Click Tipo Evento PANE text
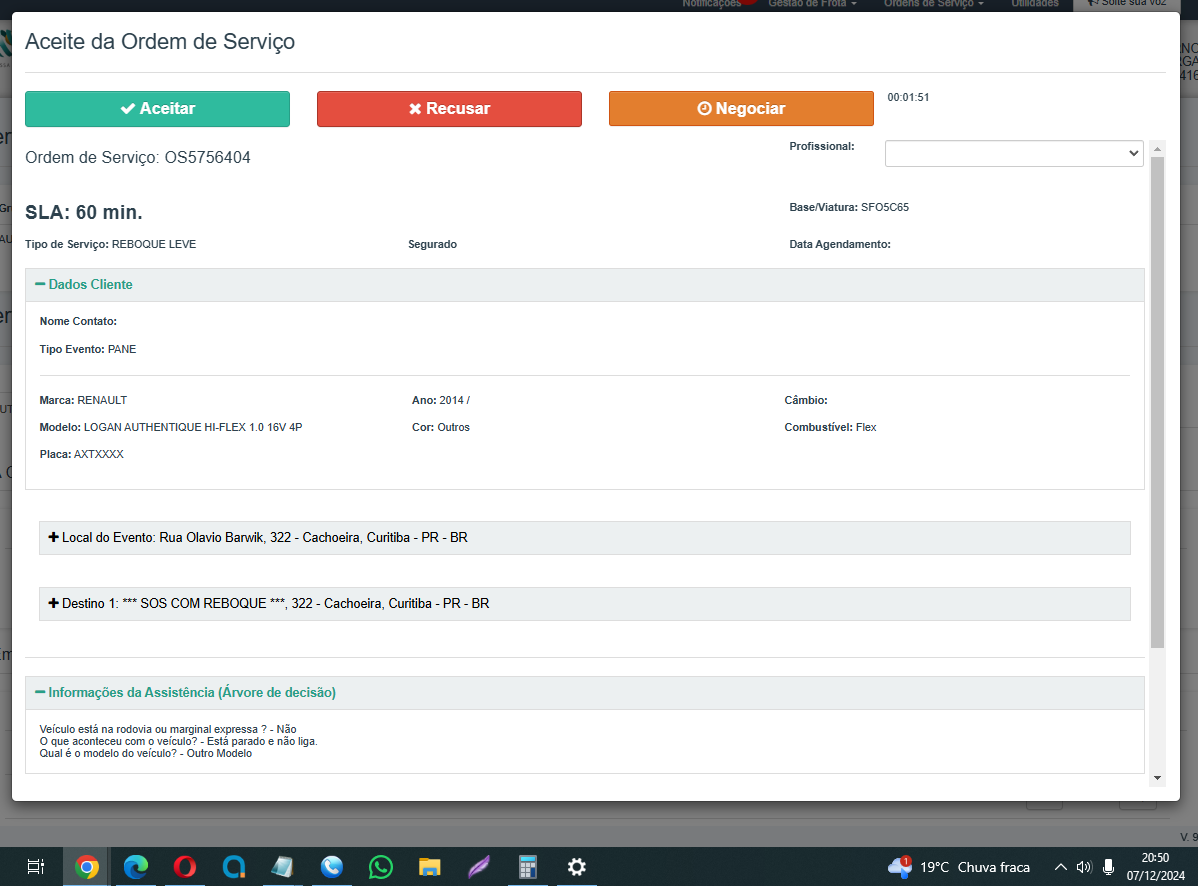The width and height of the screenshot is (1198, 886). 88,349
